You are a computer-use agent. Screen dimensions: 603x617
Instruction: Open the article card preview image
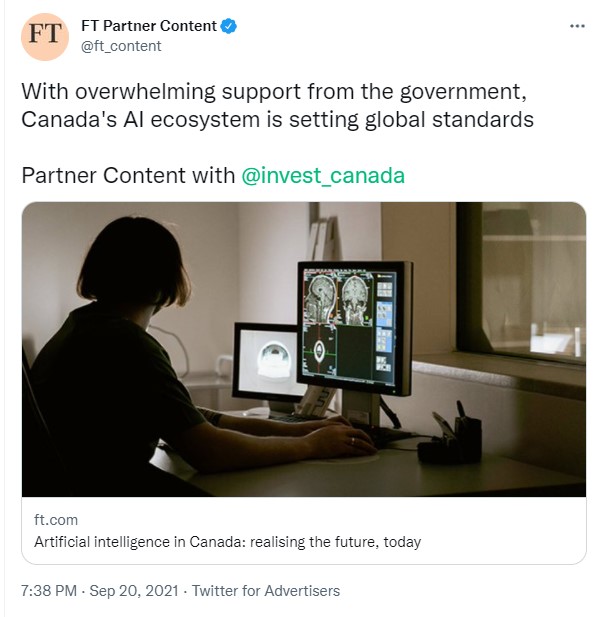coord(303,349)
